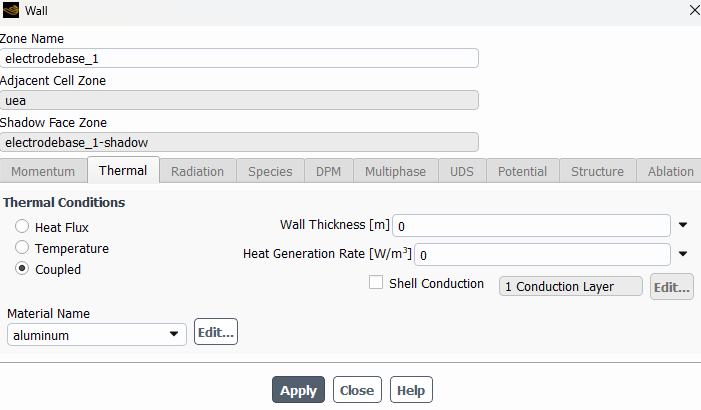Select the Temperature thermal condition

click(x=22, y=248)
